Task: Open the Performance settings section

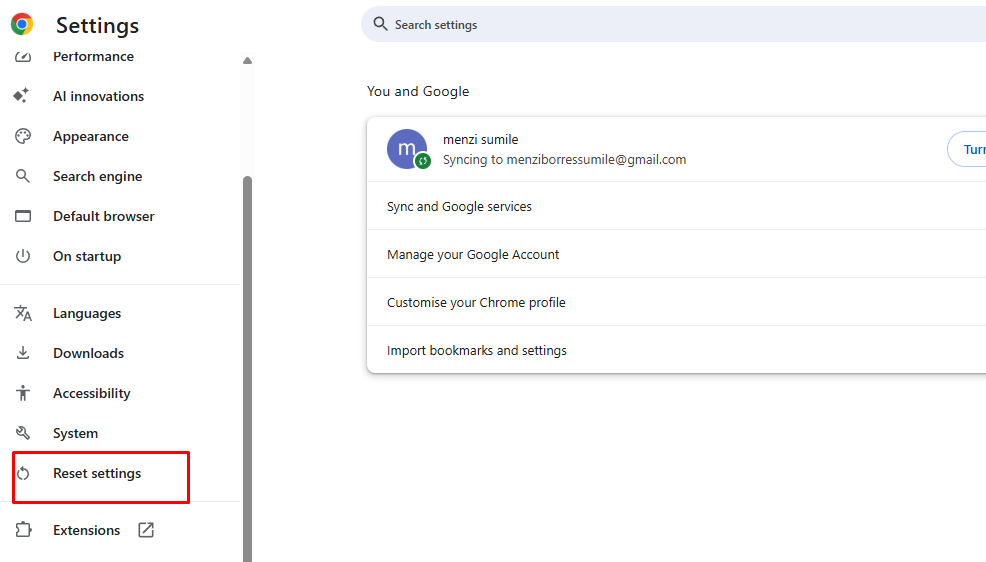Action: pos(93,57)
